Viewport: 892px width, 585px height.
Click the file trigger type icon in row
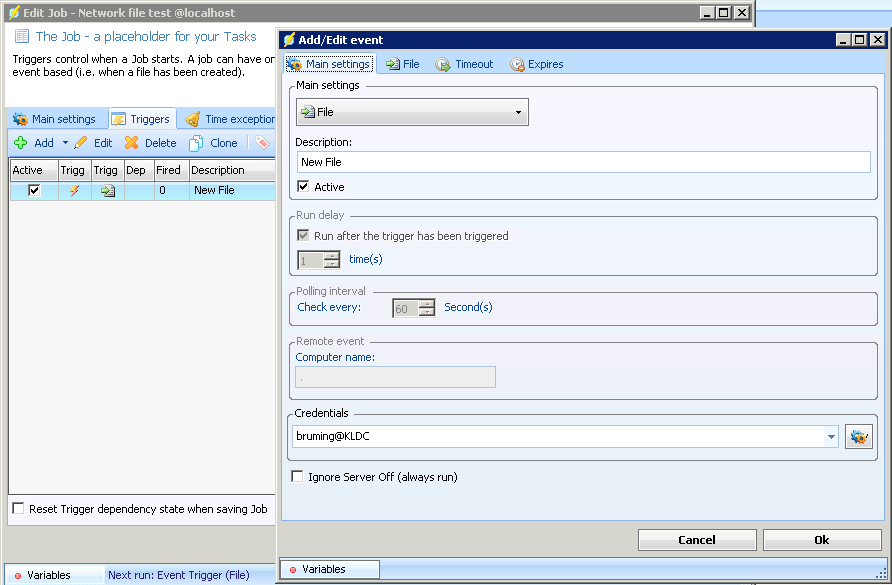coord(107,190)
